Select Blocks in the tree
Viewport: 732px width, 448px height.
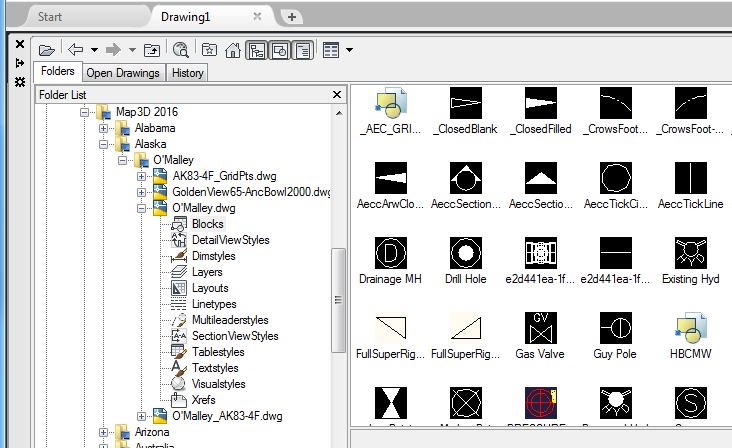point(208,224)
